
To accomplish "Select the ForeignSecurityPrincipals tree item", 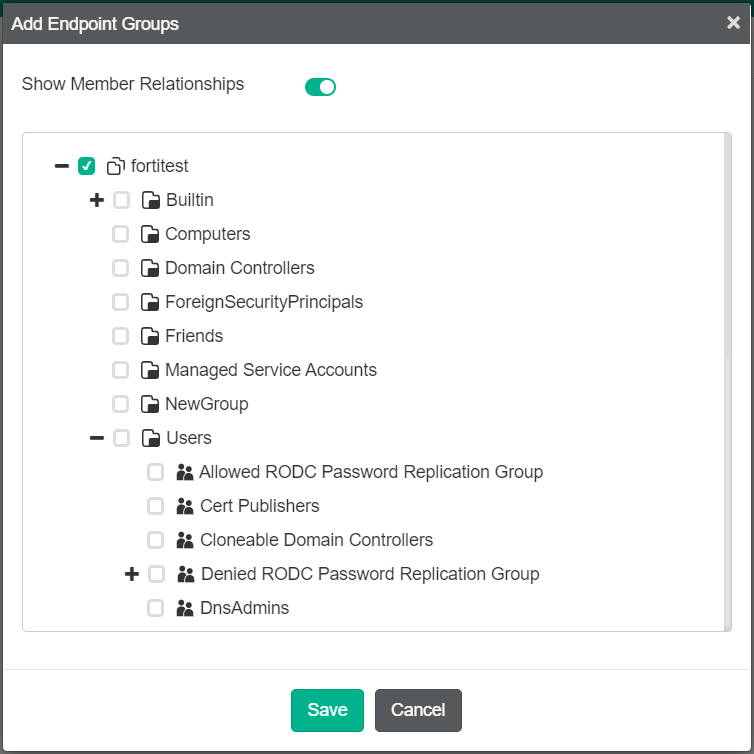I will tap(263, 302).
